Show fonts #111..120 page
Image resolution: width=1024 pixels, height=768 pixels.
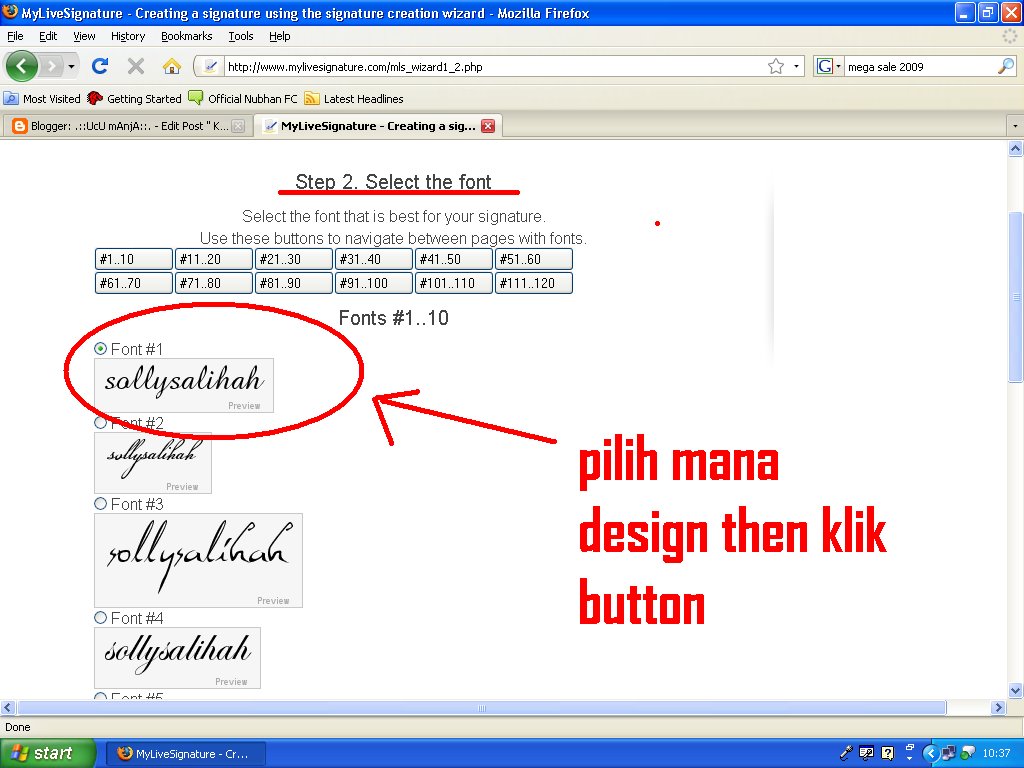[534, 283]
